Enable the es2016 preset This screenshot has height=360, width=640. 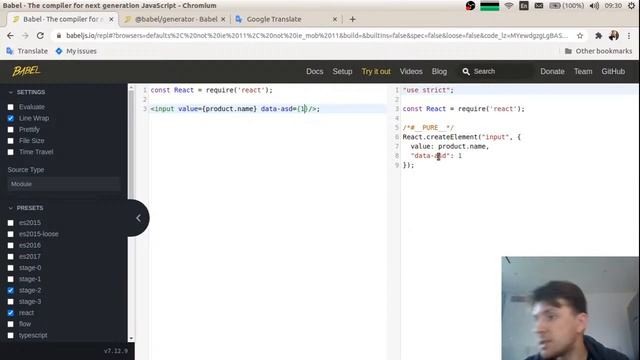tap(11, 245)
